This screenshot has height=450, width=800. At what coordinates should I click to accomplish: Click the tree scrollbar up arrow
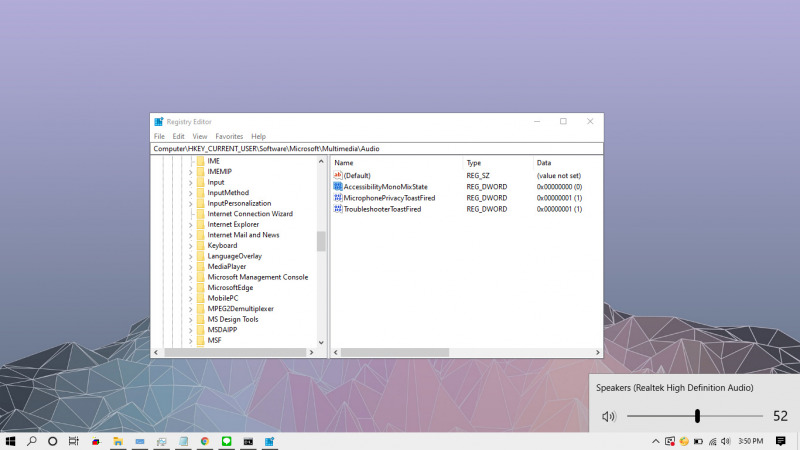(321, 161)
